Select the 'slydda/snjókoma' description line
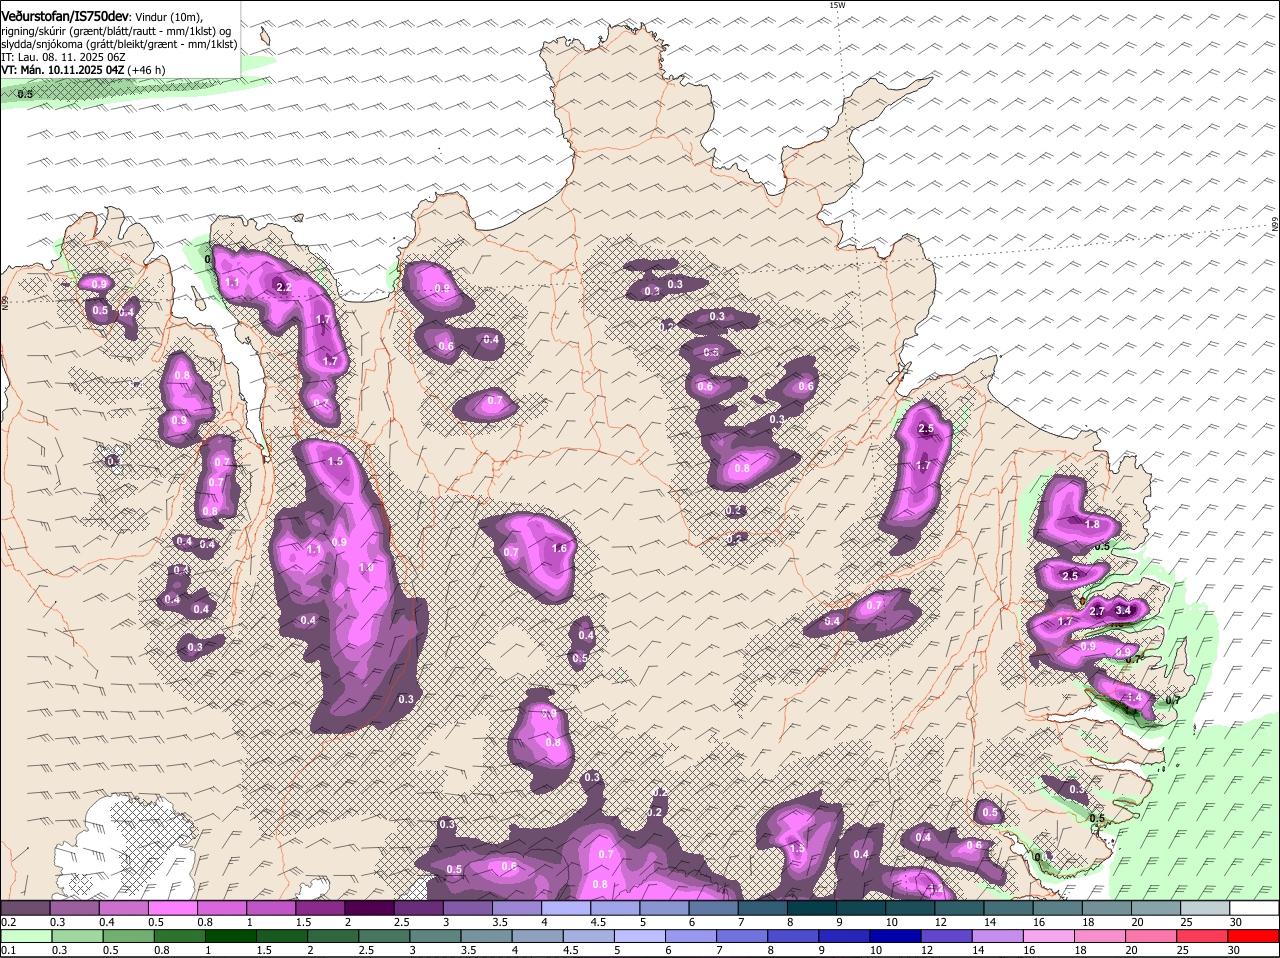 coord(119,44)
